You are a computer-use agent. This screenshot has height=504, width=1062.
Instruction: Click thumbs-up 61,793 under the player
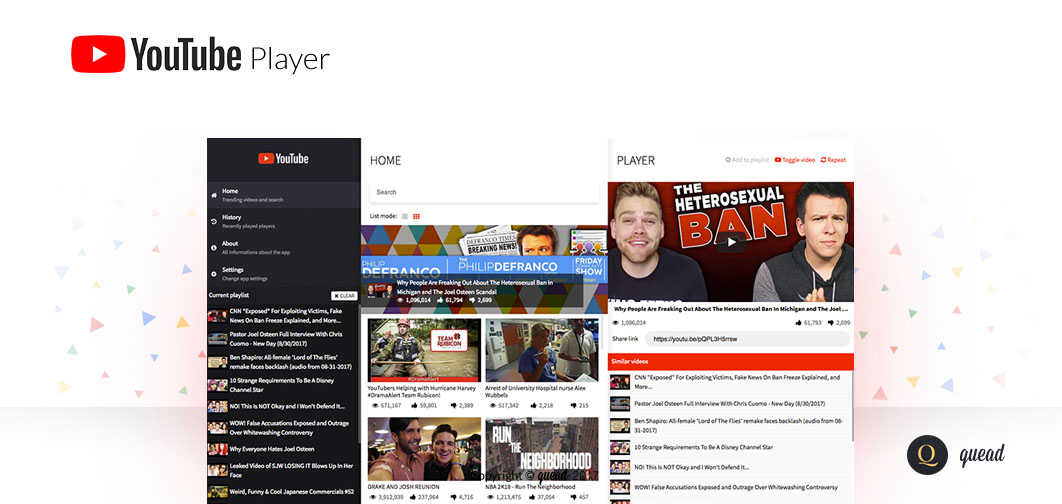point(799,323)
